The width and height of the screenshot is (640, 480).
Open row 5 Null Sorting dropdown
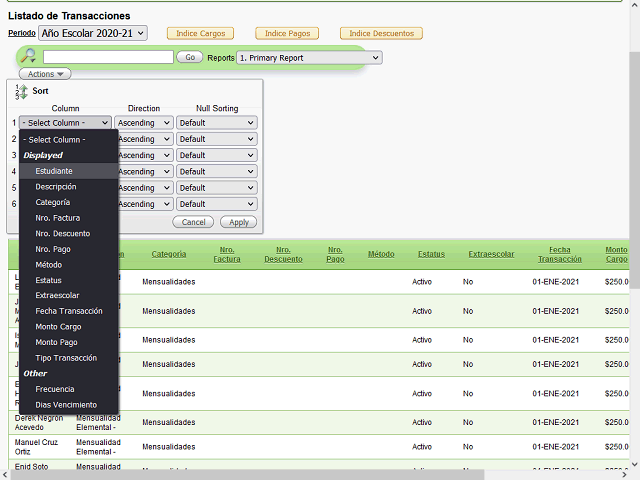[x=217, y=188]
